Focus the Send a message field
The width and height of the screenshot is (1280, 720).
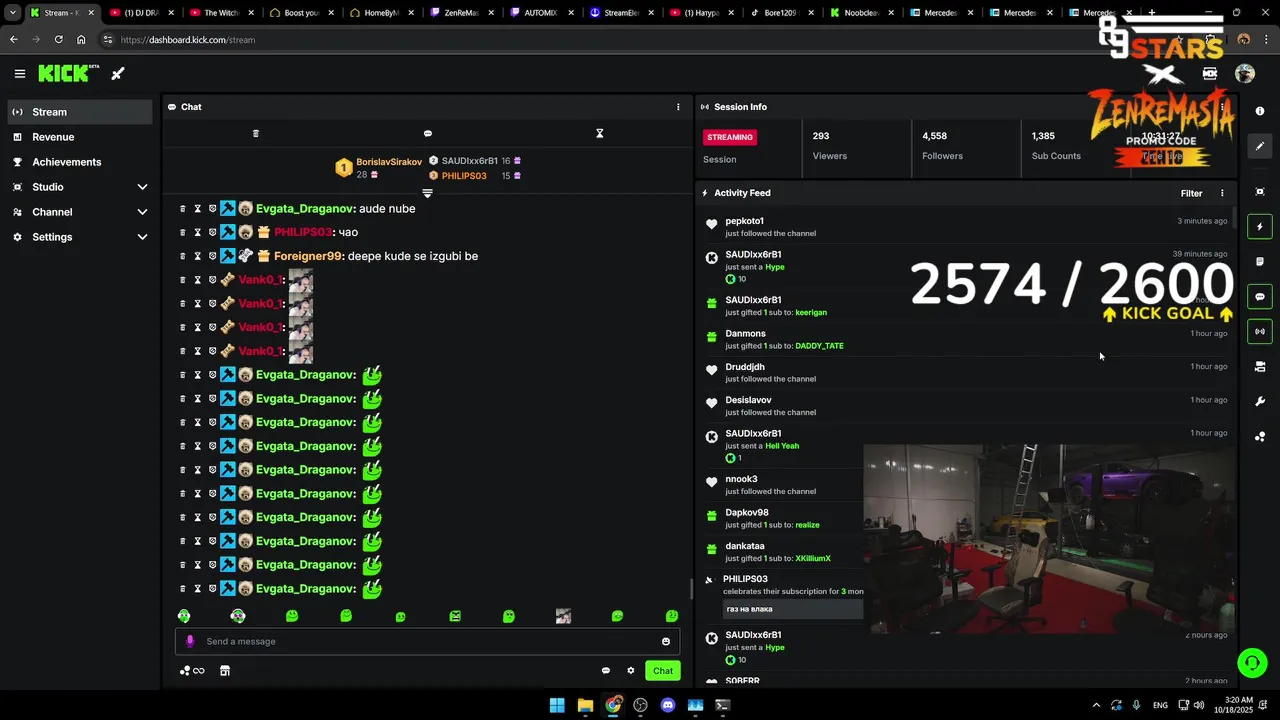coord(428,641)
